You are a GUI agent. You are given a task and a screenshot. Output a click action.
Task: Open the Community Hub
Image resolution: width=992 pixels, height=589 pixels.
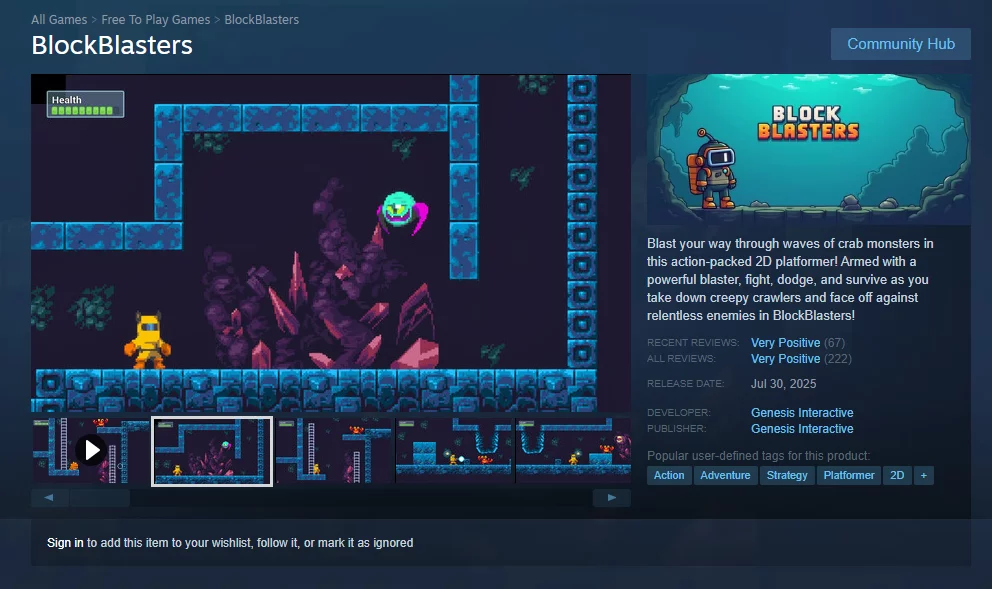coord(900,44)
